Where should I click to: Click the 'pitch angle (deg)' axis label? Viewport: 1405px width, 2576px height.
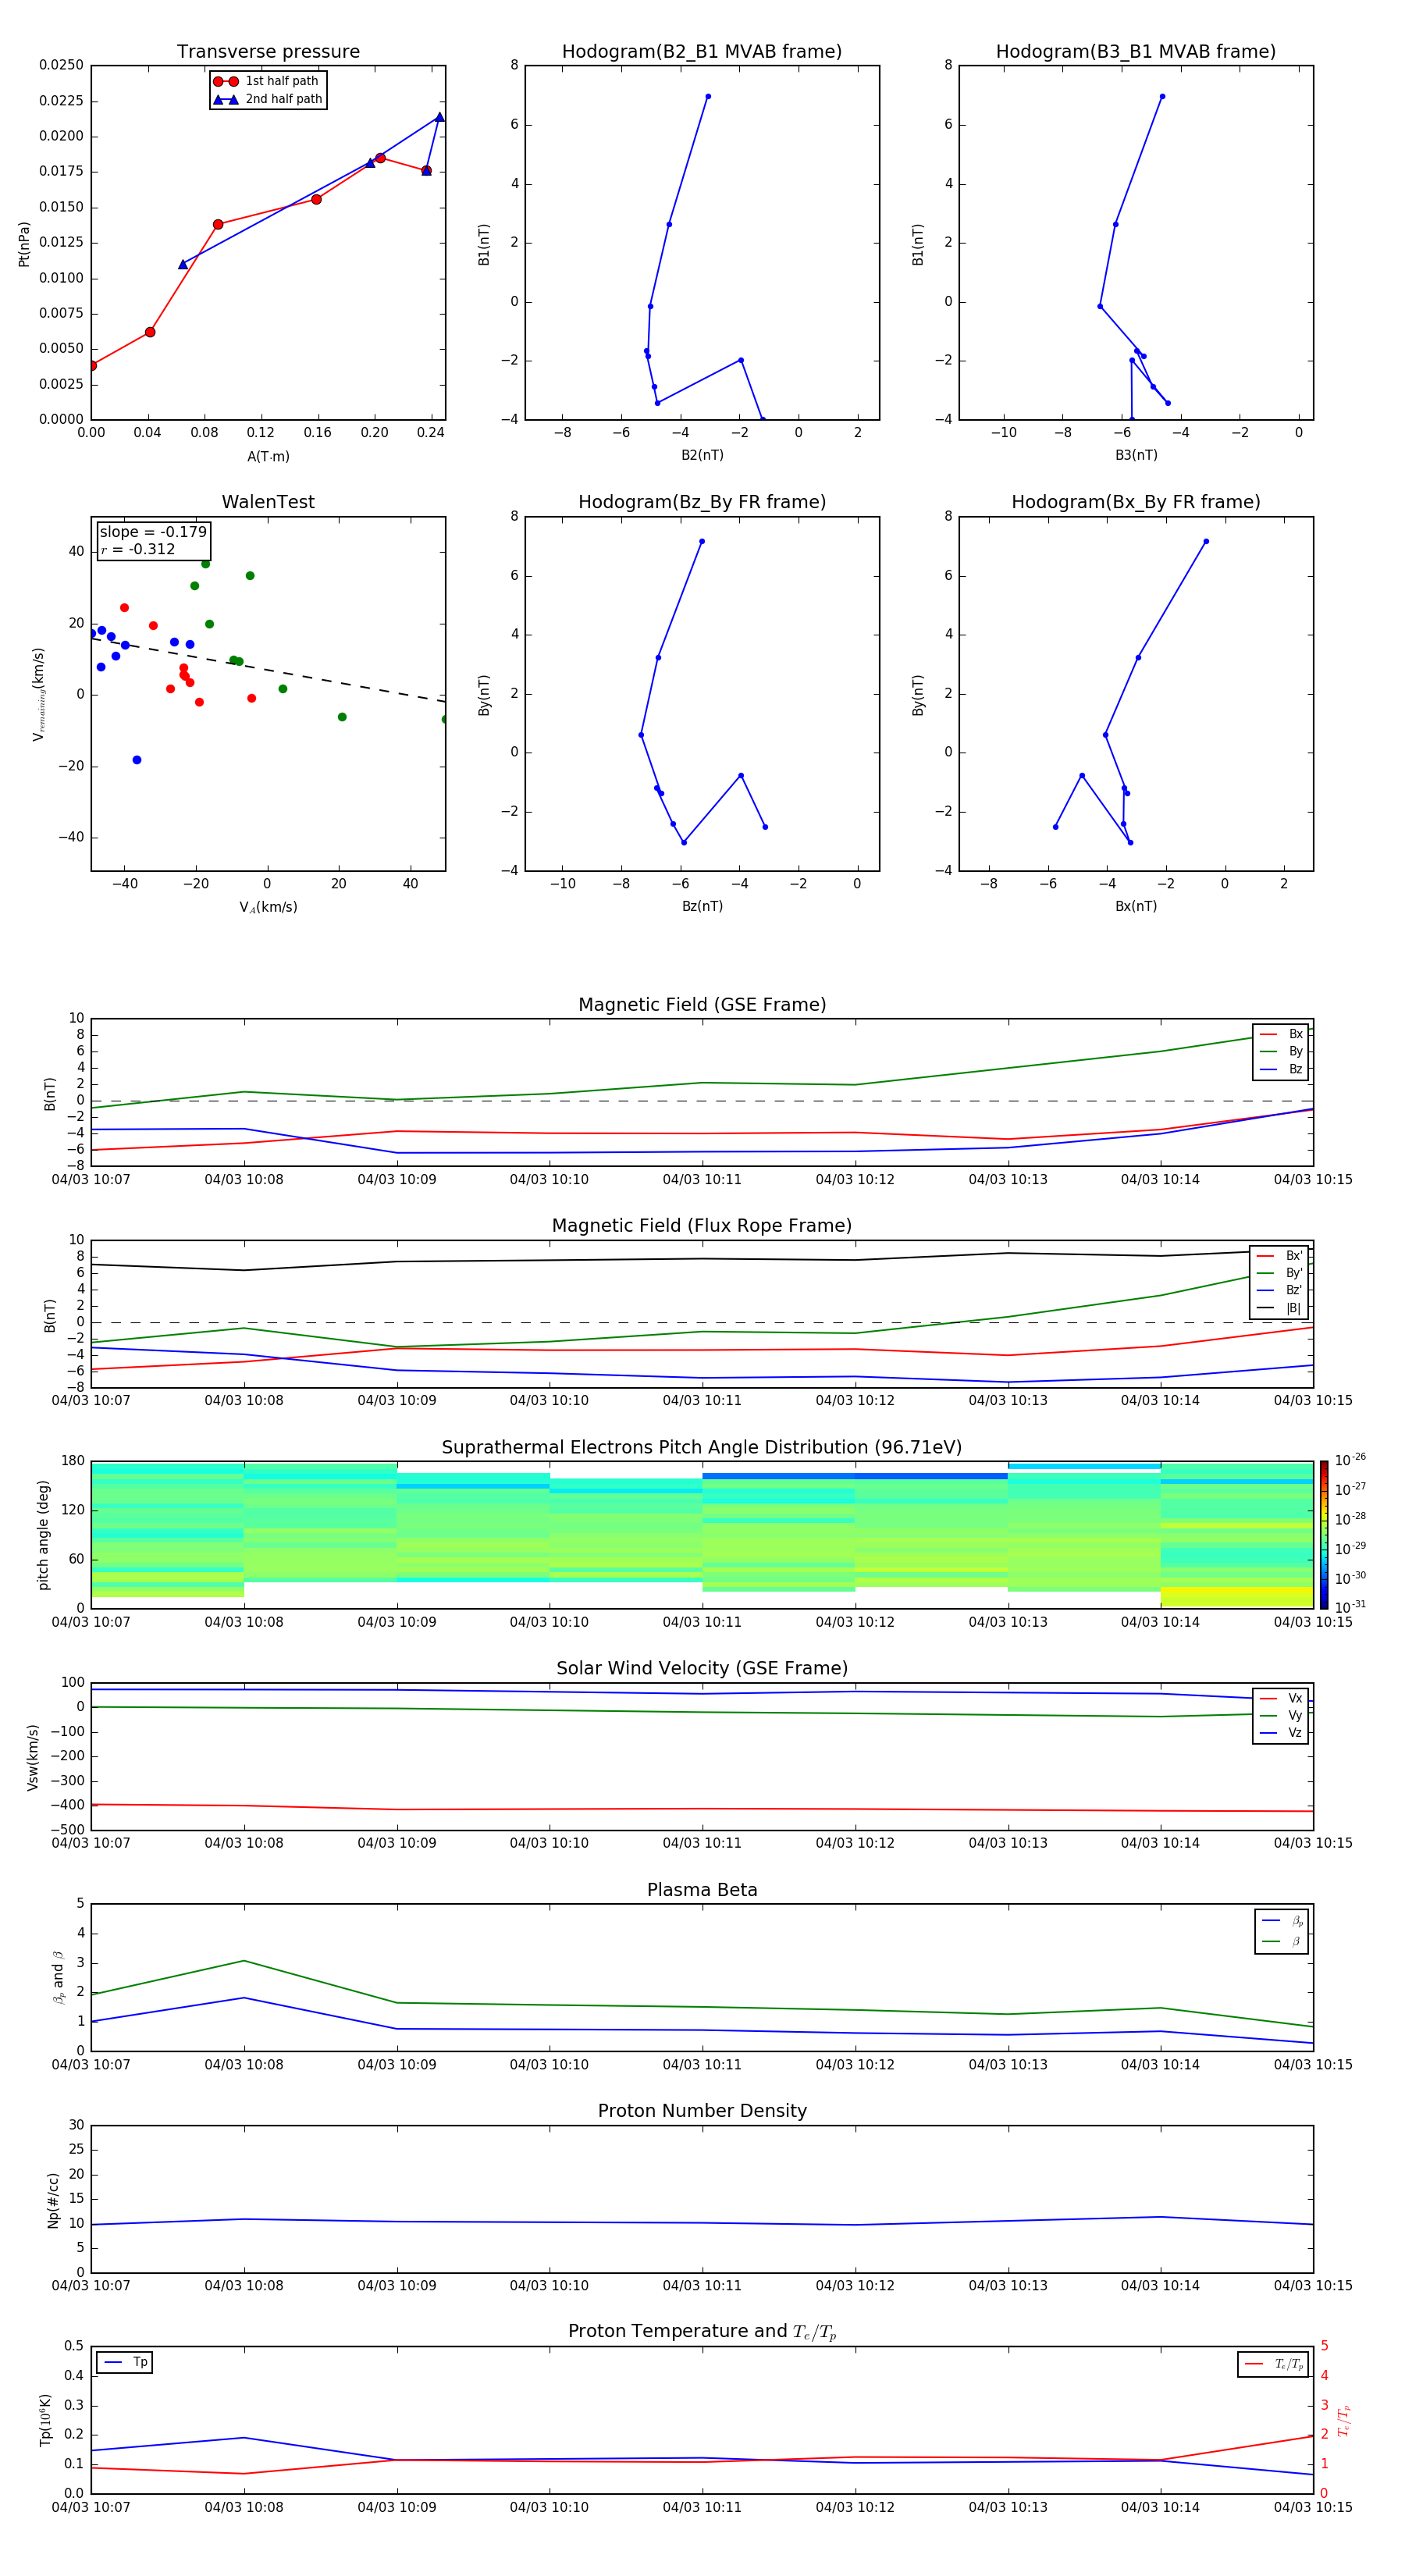point(43,1535)
